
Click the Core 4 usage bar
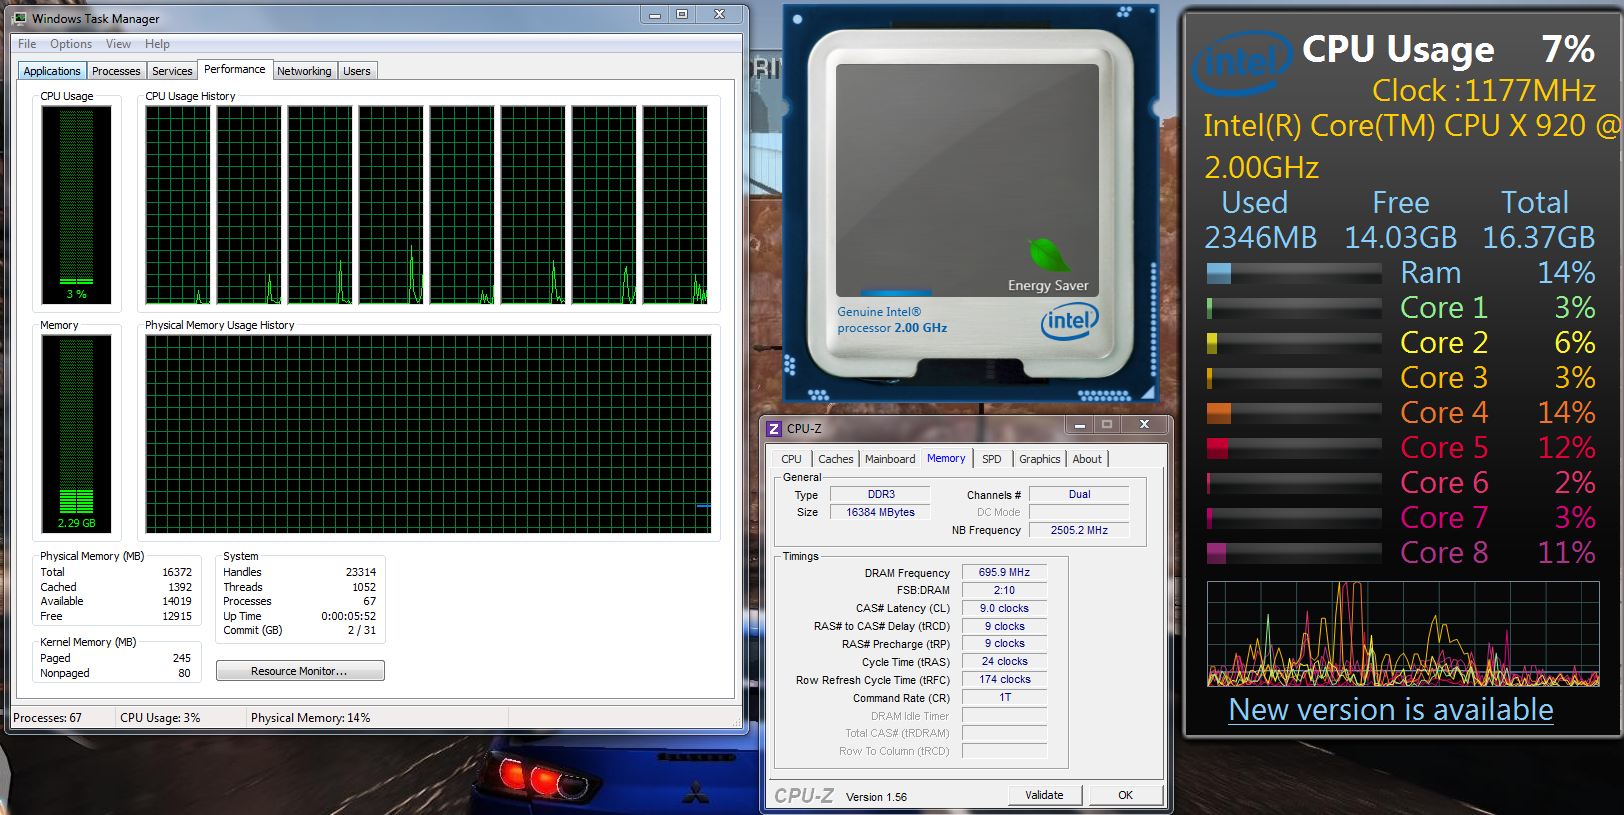tap(1294, 413)
